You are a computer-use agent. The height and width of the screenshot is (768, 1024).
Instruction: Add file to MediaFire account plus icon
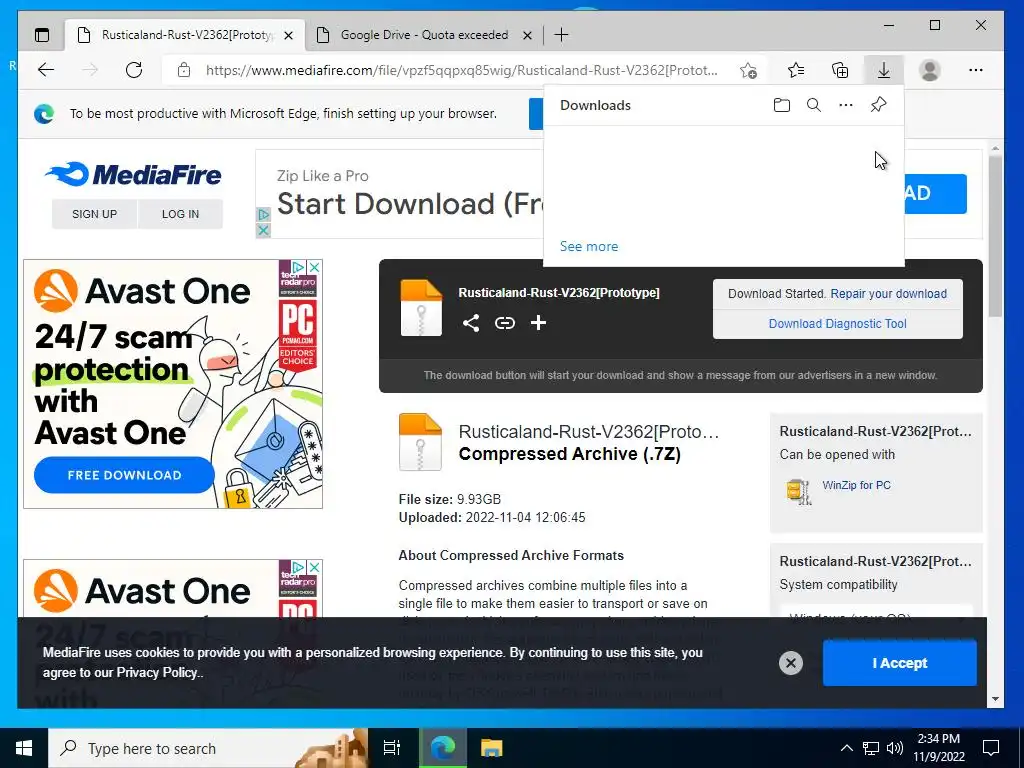(538, 323)
